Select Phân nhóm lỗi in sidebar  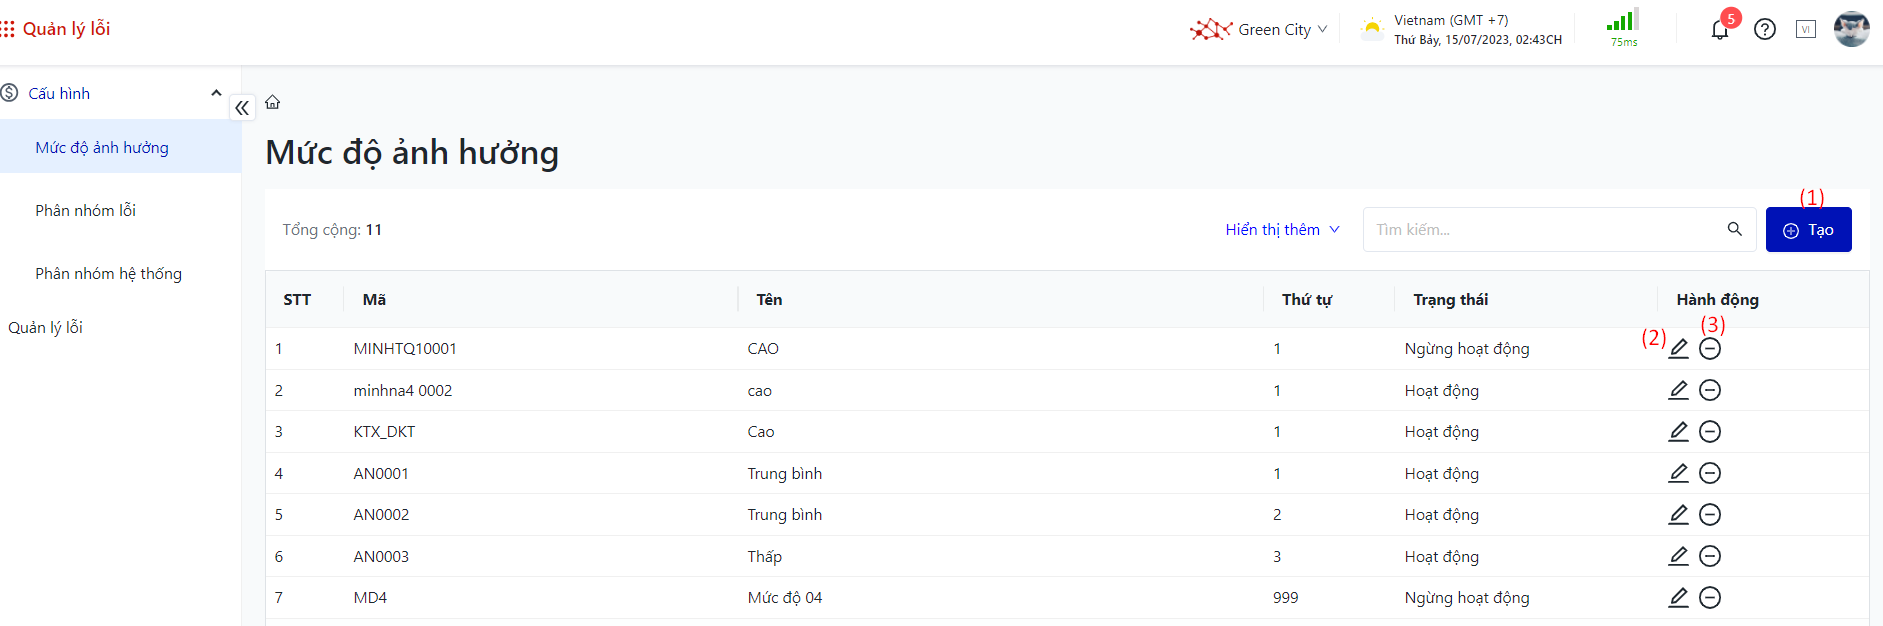86,211
